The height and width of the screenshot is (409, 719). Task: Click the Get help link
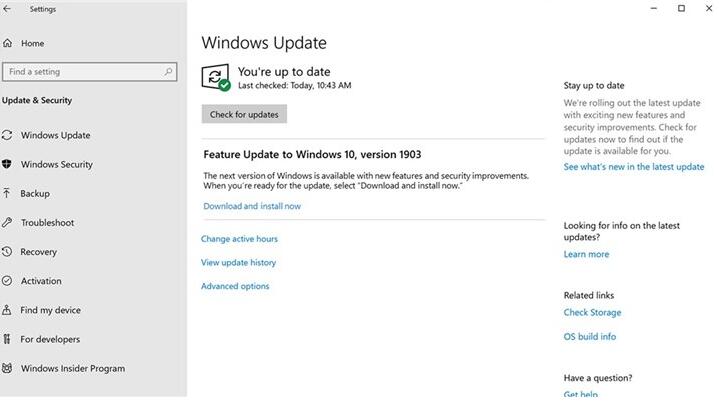pos(581,394)
